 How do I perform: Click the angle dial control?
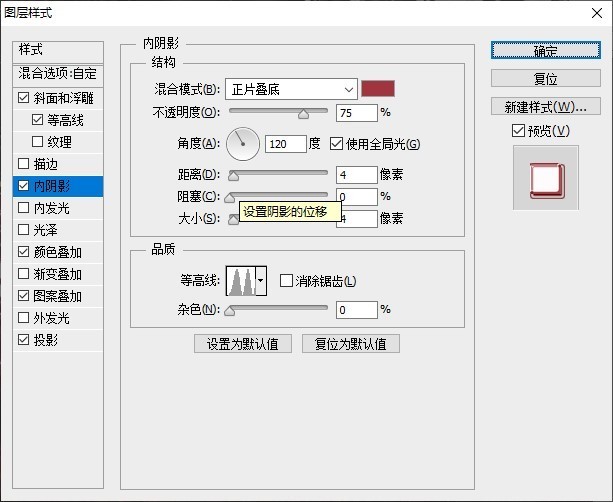(242, 144)
